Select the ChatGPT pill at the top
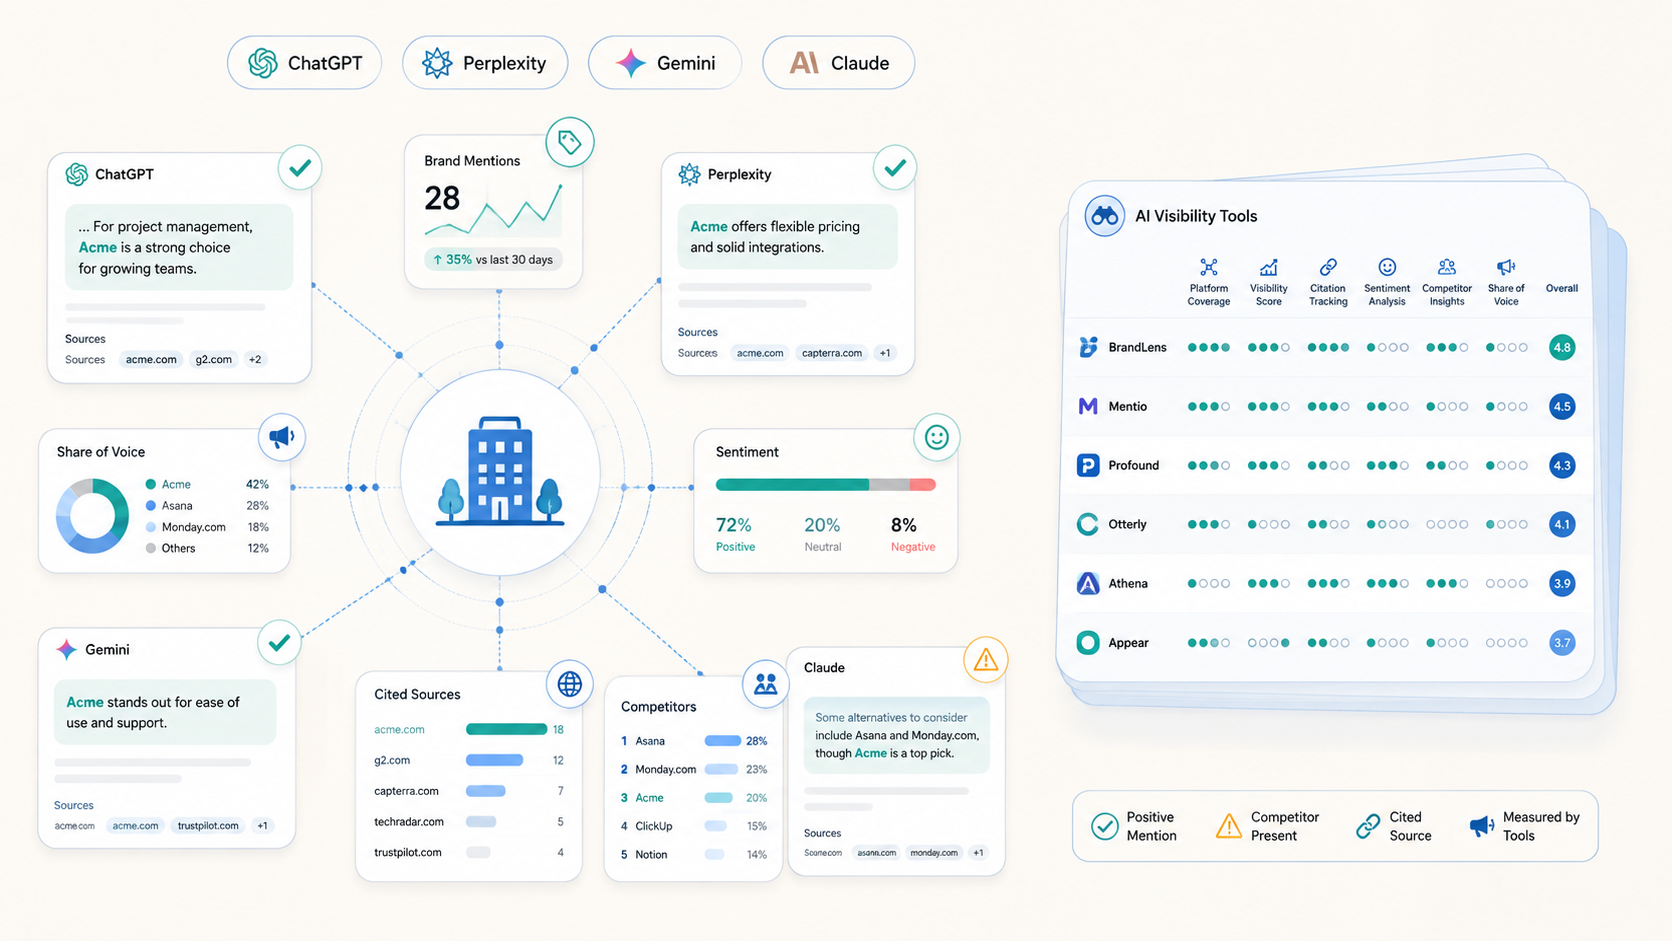Viewport: 1672px width, 941px height. point(304,63)
